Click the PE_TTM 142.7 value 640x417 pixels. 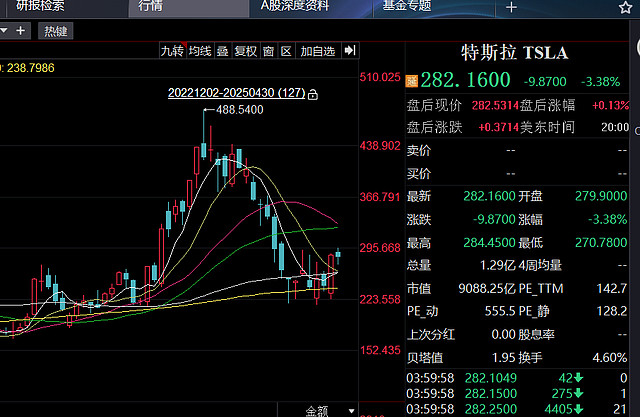pos(611,289)
